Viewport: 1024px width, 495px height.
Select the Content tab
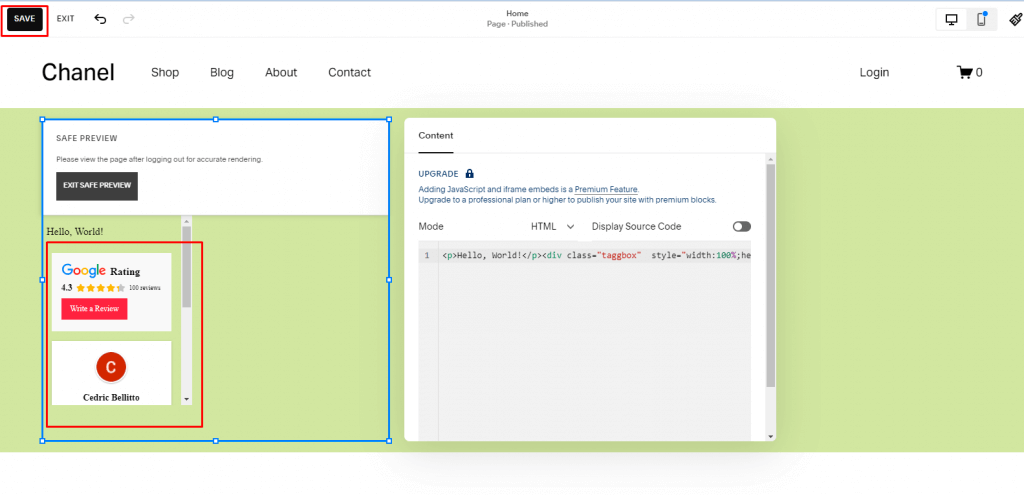click(435, 136)
